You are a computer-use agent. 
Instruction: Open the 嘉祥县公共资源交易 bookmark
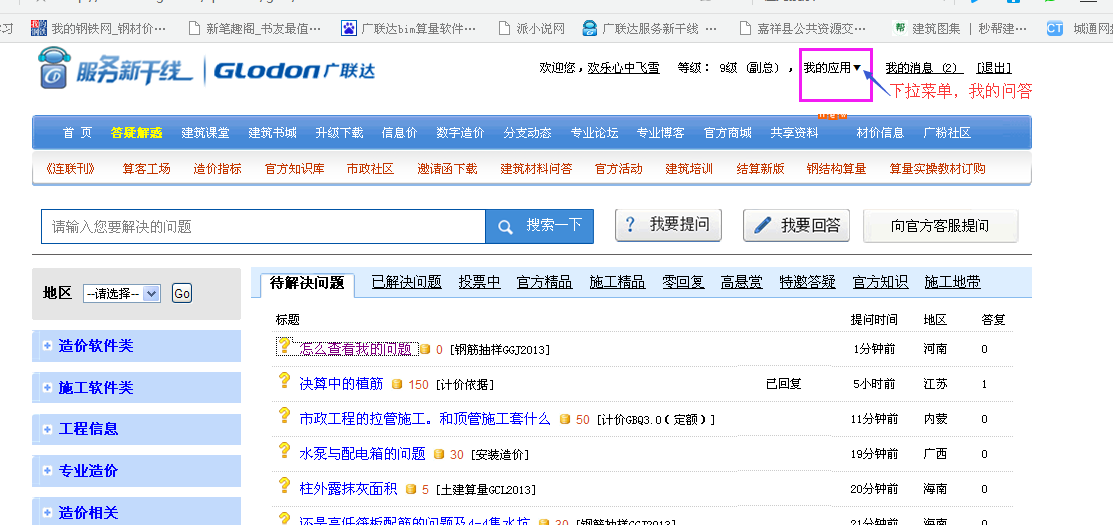tap(803, 28)
